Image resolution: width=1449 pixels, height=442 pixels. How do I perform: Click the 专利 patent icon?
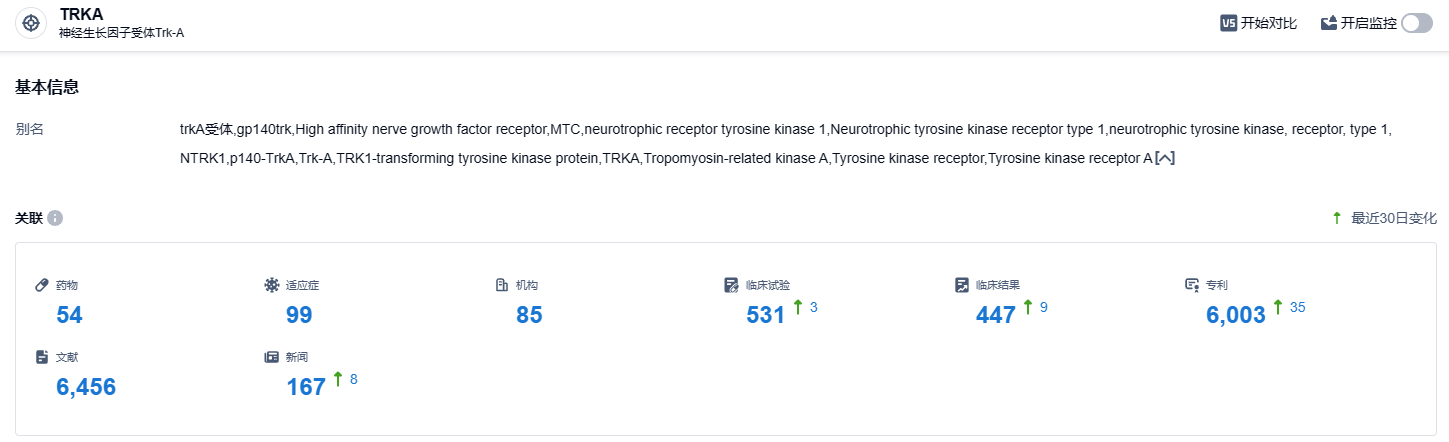click(x=1191, y=285)
